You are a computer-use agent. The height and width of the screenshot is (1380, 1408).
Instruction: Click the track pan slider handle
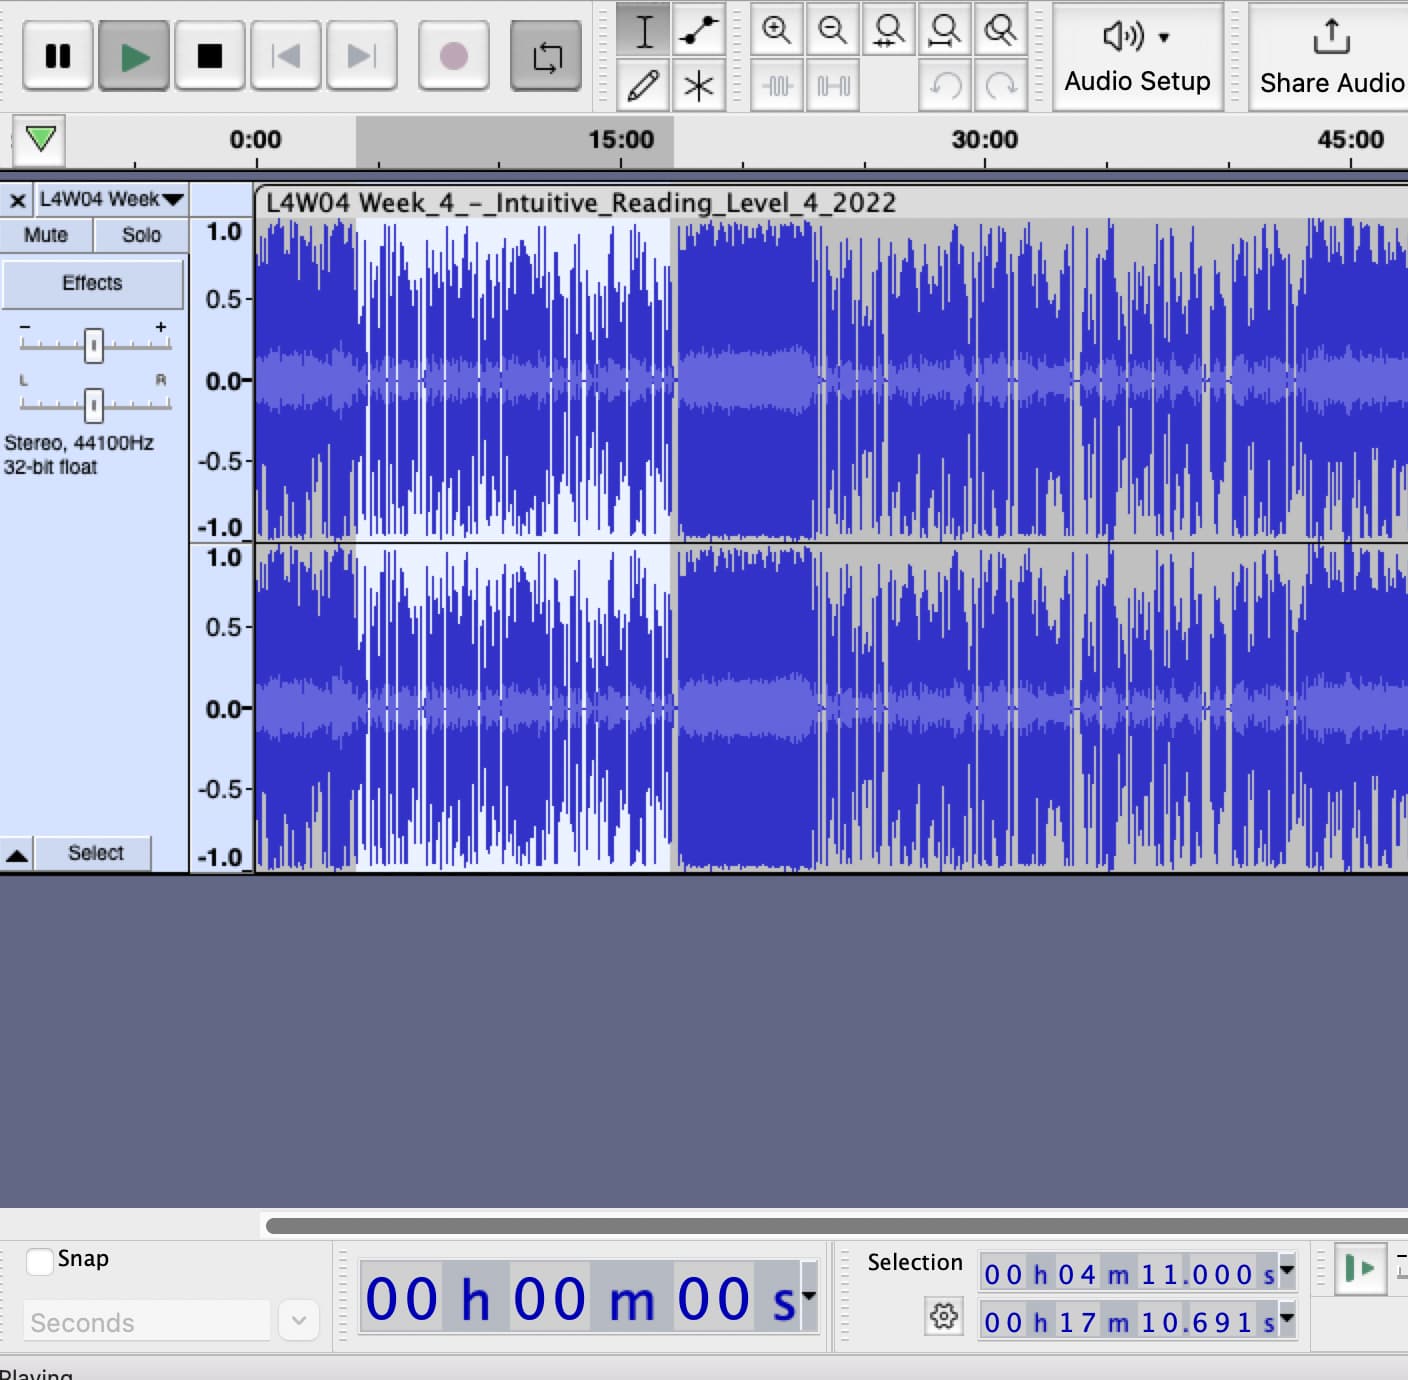click(x=93, y=405)
